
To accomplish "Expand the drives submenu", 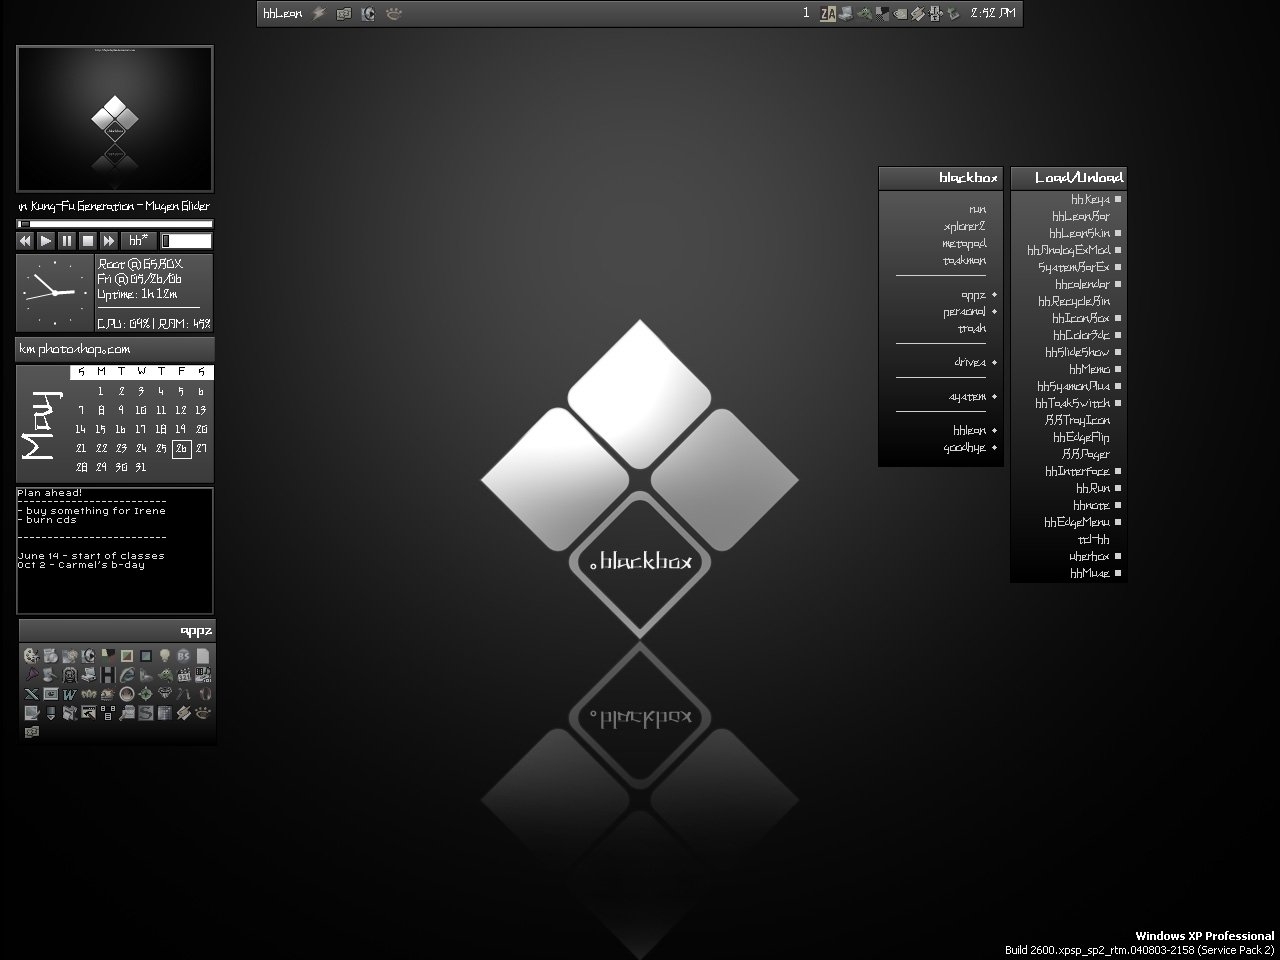I will 941,362.
